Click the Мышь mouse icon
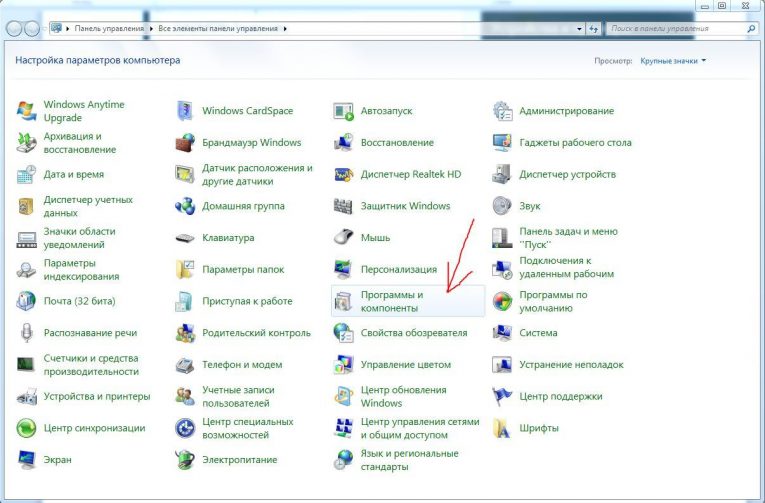765x503 pixels. pos(343,238)
